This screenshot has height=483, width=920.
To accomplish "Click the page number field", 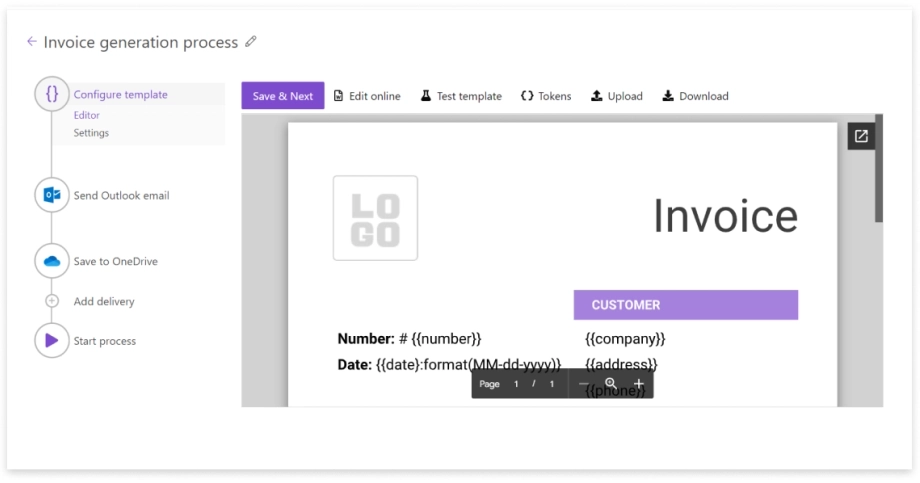I will pos(516,384).
